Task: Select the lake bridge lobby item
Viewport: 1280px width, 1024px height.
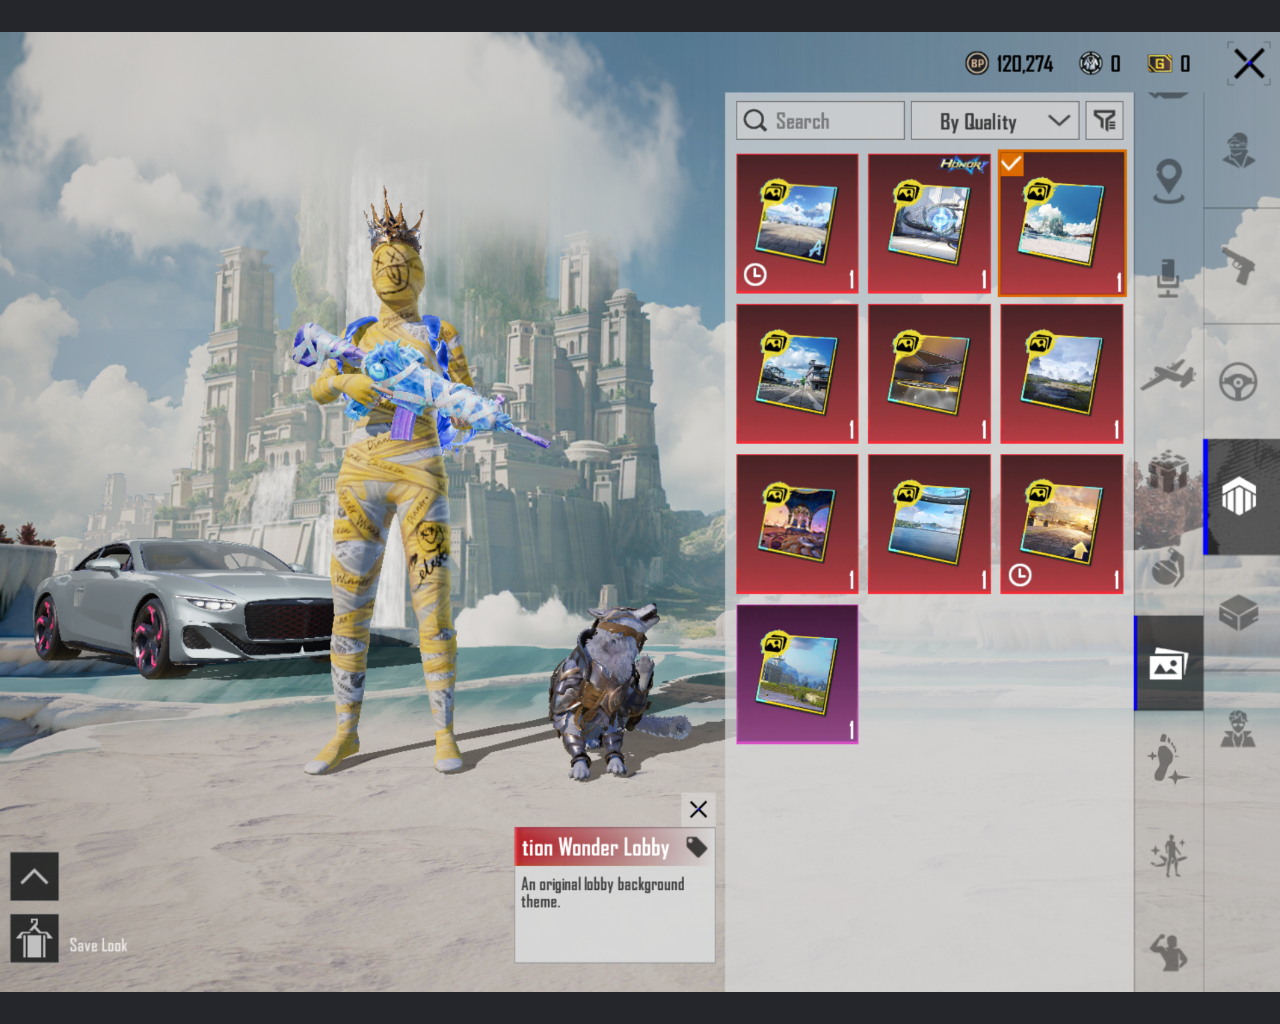Action: (x=929, y=524)
